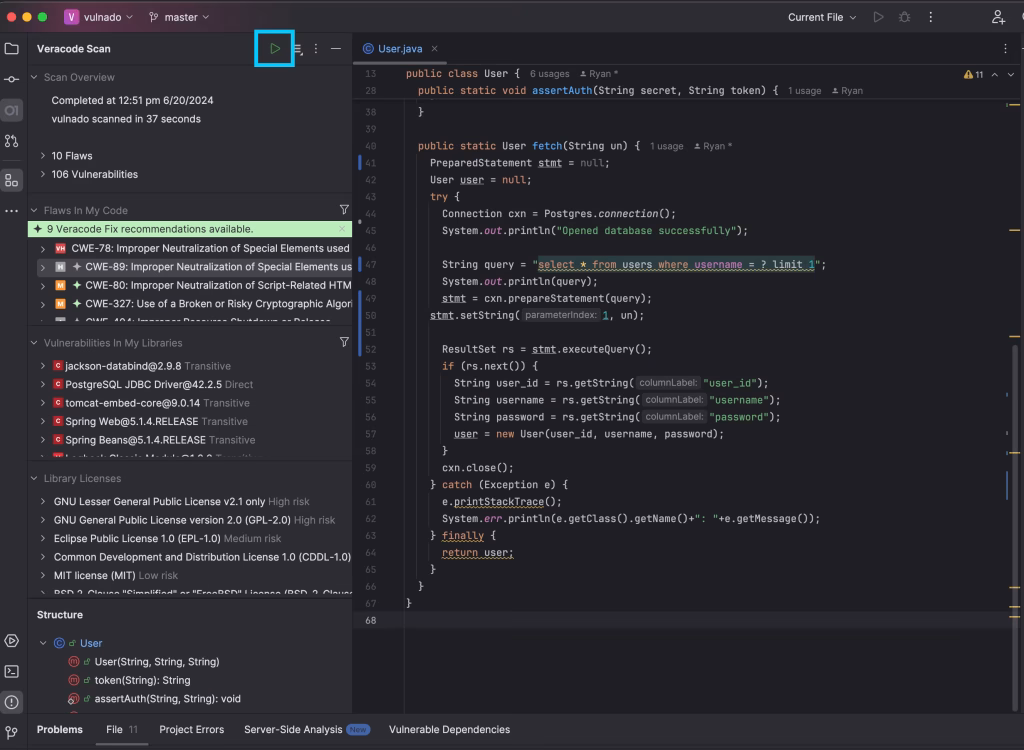Open the master branch dropdown
1024x750 pixels.
(x=179, y=17)
